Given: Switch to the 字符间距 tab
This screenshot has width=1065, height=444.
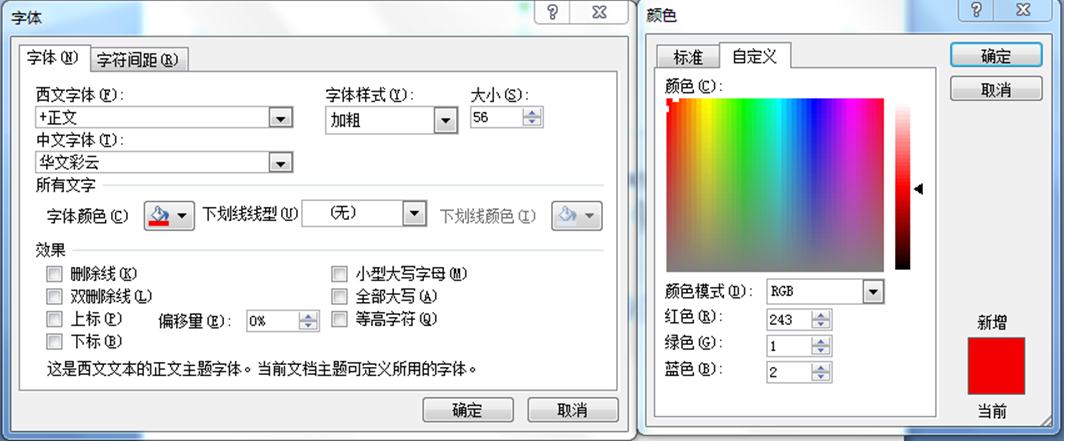Looking at the screenshot, I should pos(138,60).
